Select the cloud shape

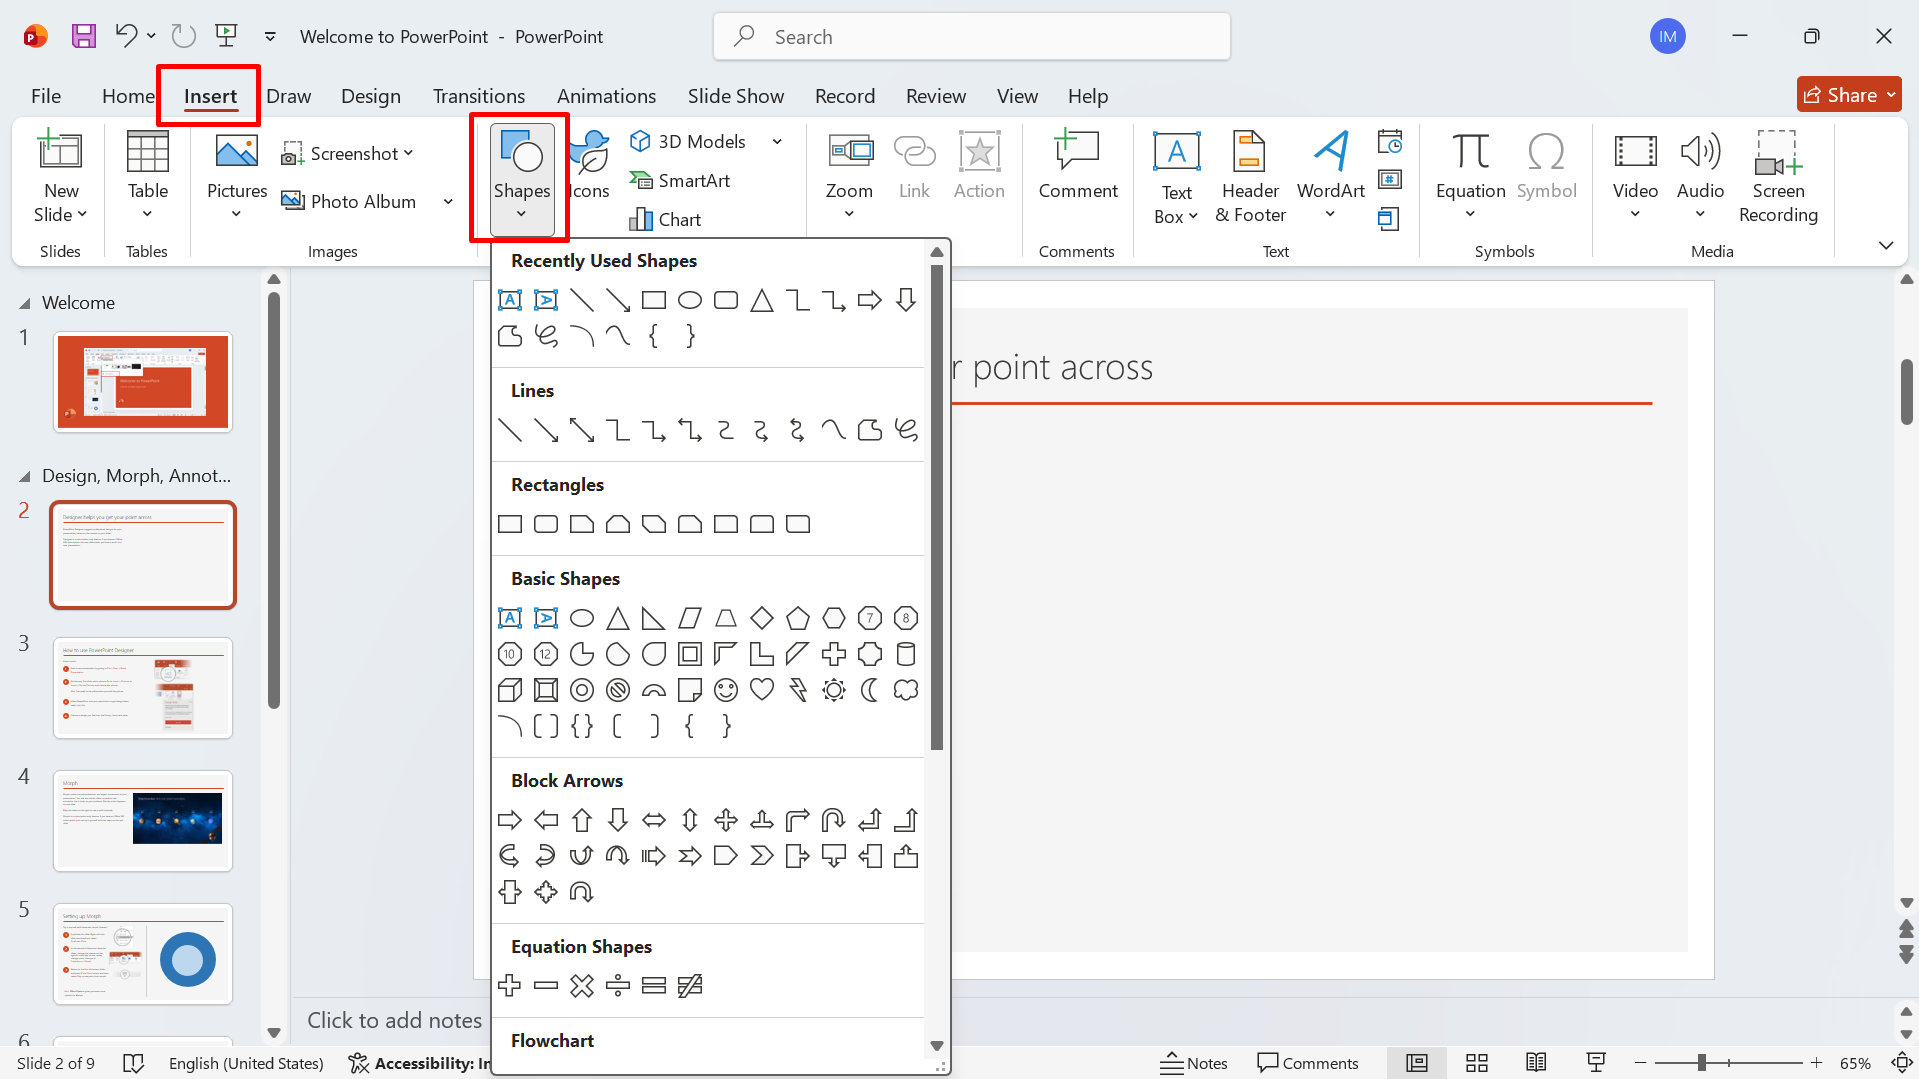tap(906, 690)
